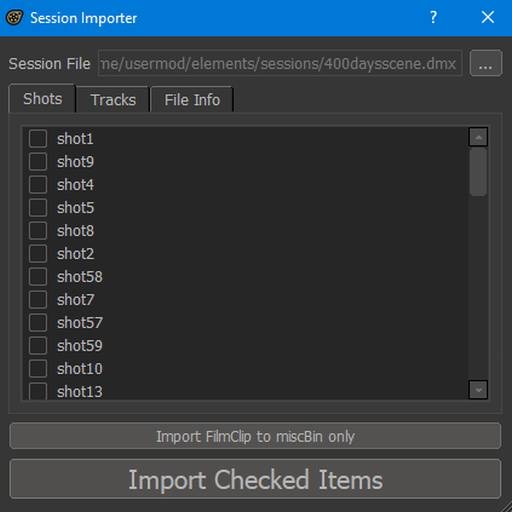Close the Session Importer dialog

[488, 17]
